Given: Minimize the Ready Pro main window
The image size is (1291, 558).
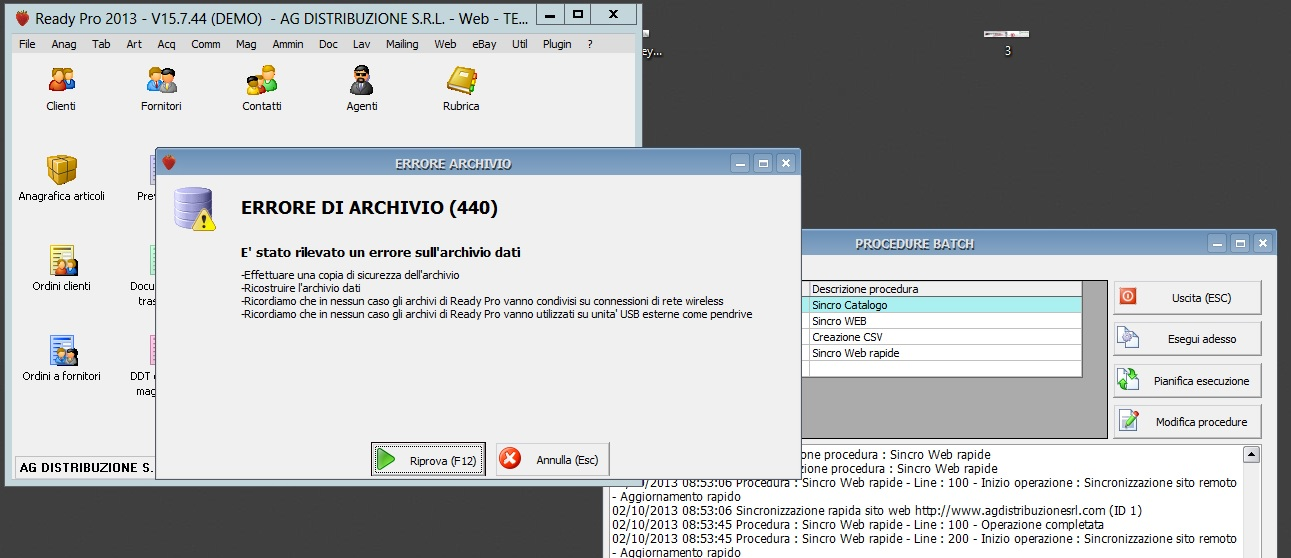Looking at the screenshot, I should tap(550, 14).
